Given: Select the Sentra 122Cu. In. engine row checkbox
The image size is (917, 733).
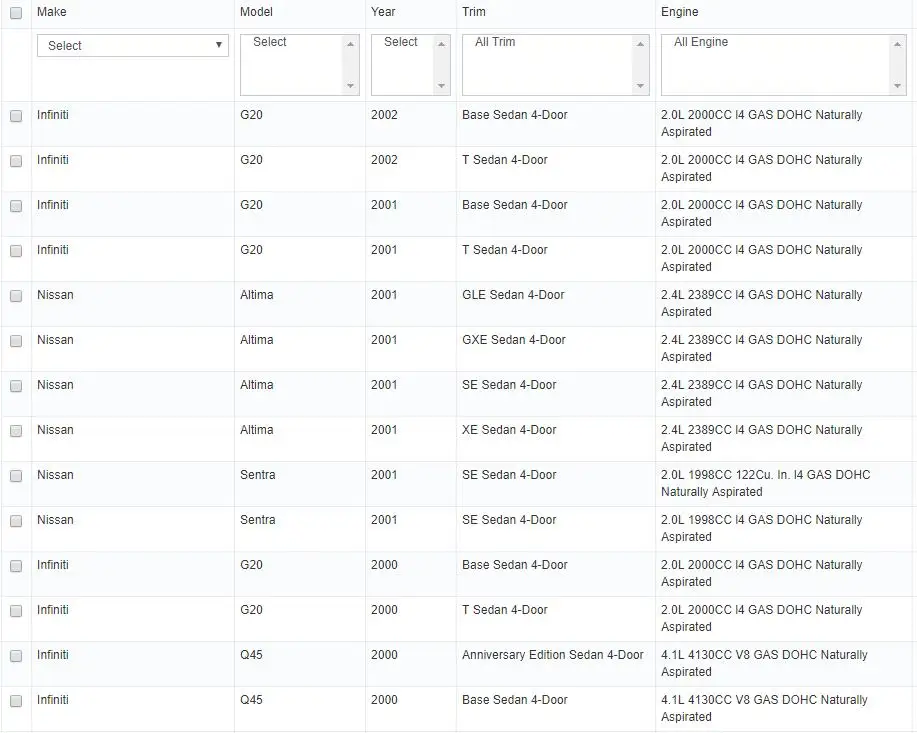Looking at the screenshot, I should [16, 476].
